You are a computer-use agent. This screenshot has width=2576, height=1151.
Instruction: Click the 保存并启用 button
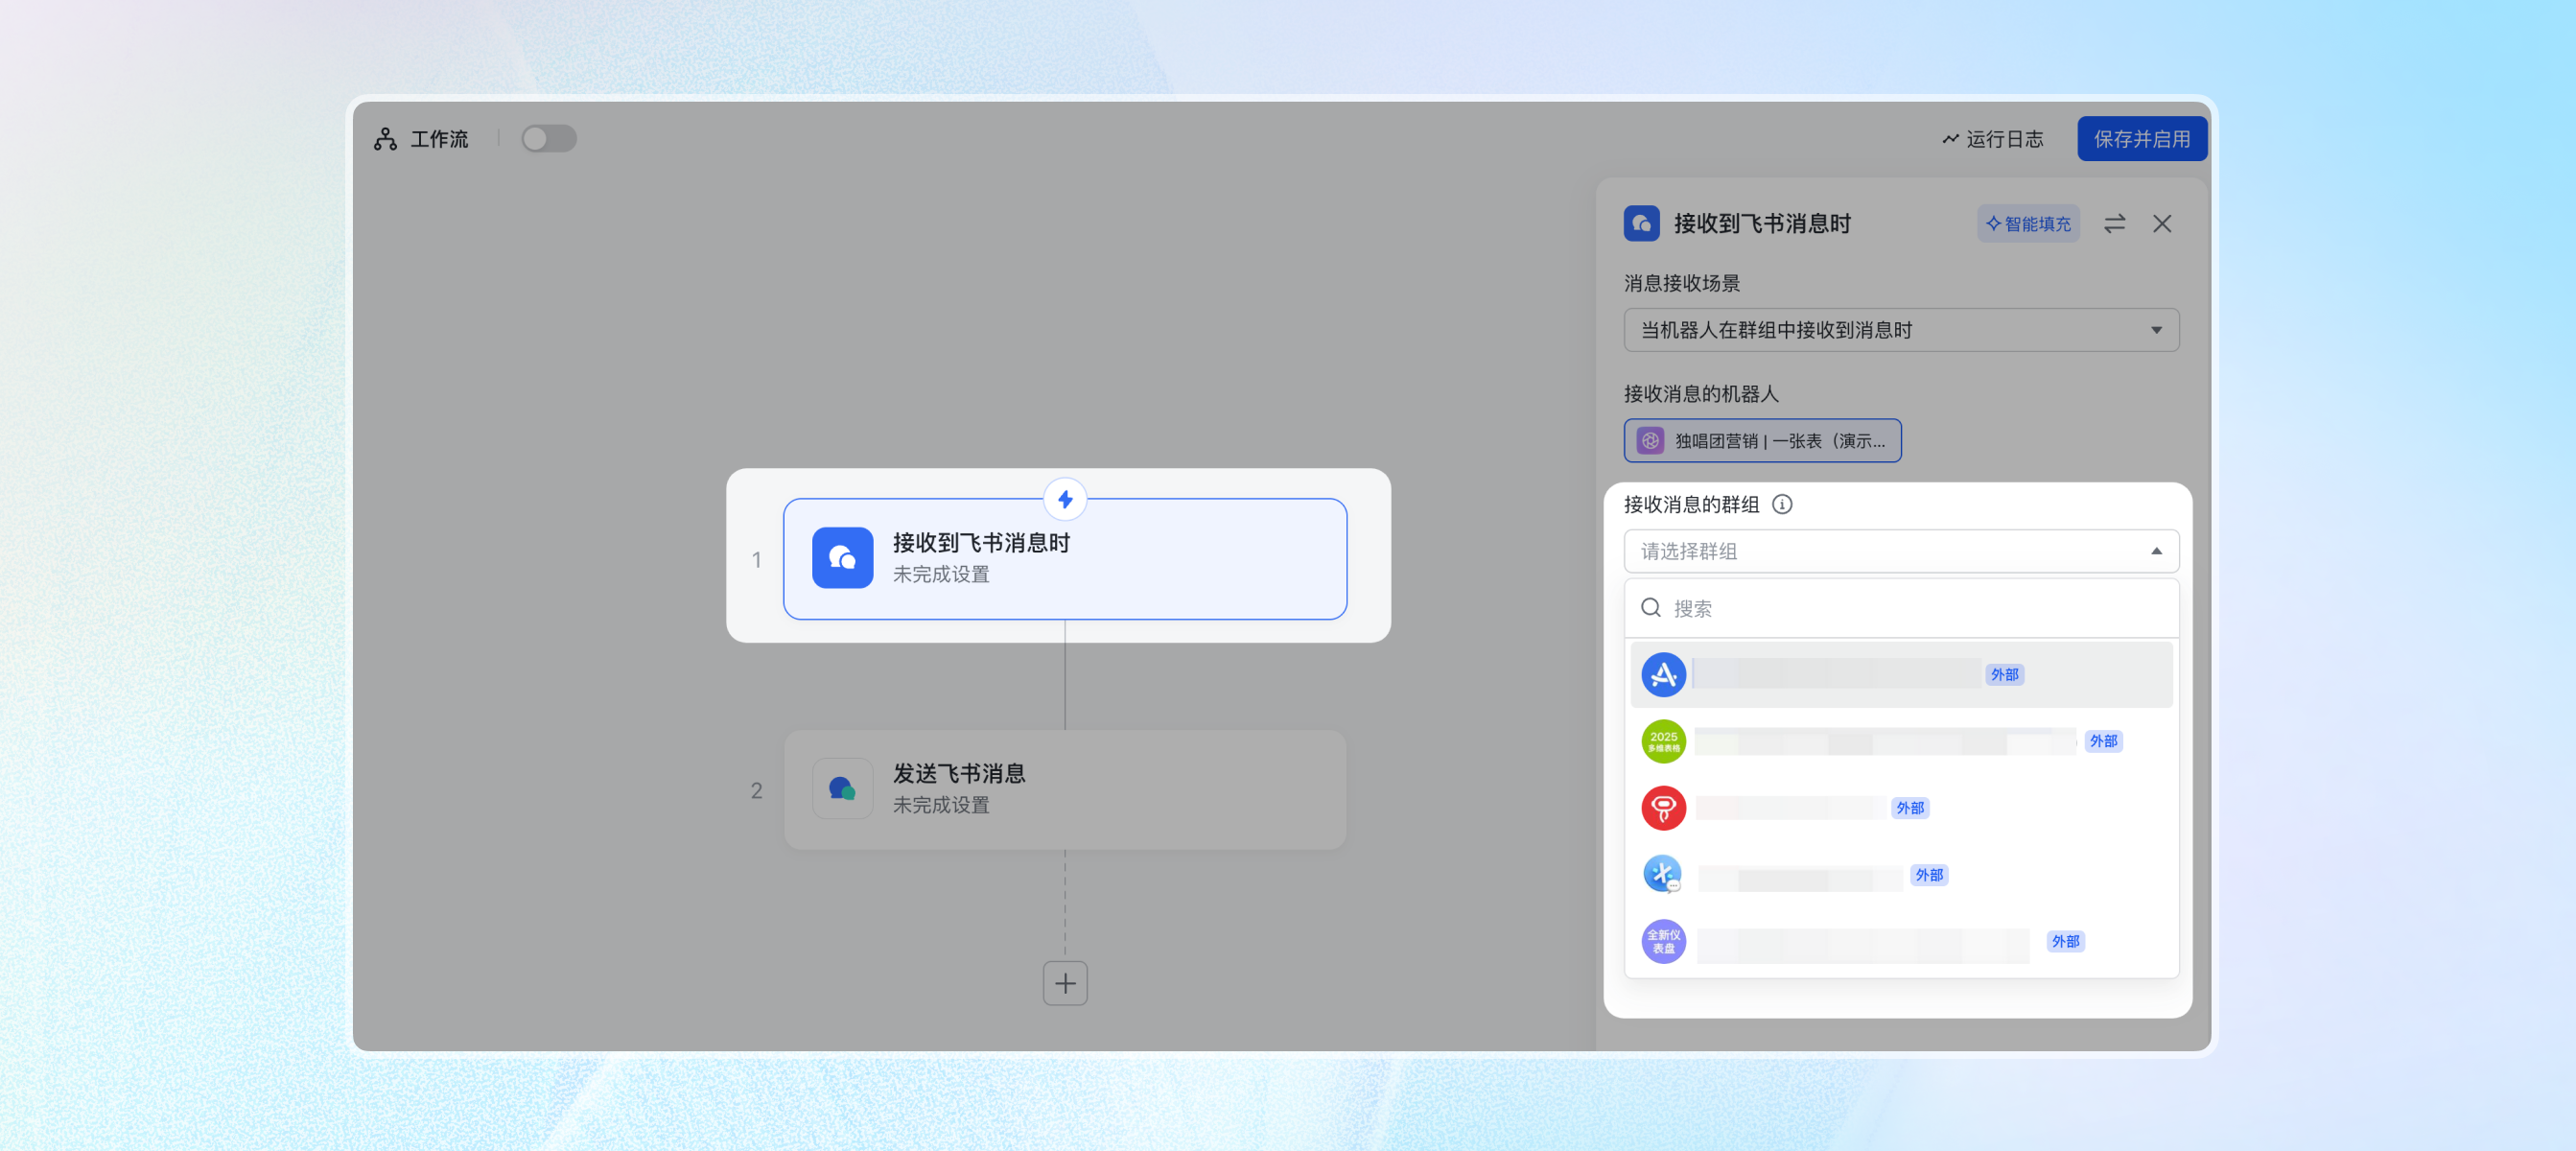tap(2141, 139)
